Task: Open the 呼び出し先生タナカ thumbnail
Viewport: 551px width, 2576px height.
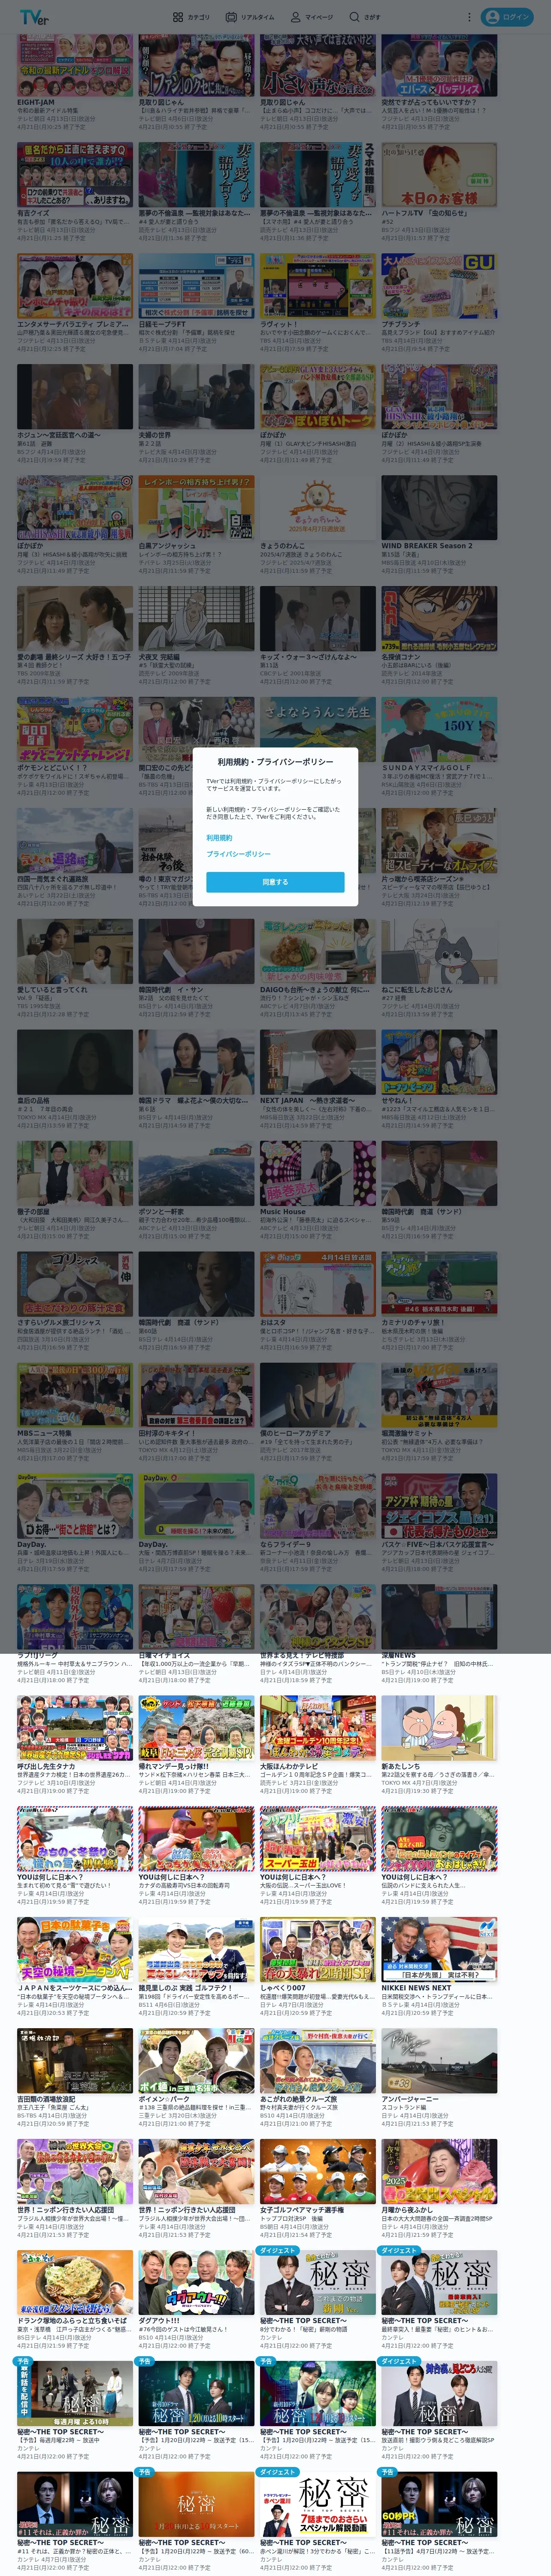Action: click(75, 1728)
